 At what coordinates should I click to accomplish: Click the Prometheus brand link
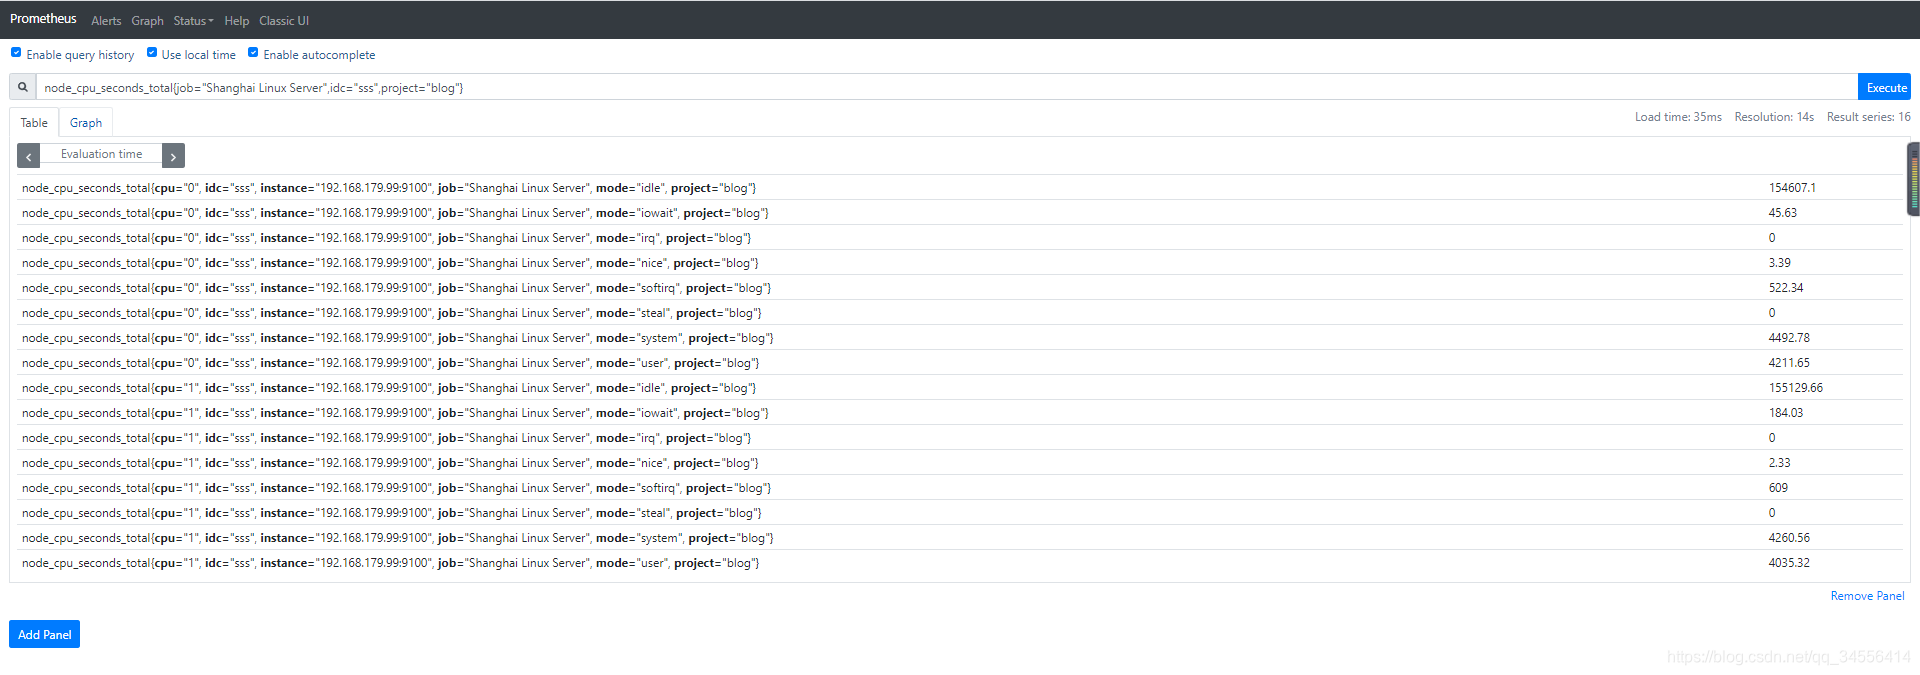(x=43, y=19)
